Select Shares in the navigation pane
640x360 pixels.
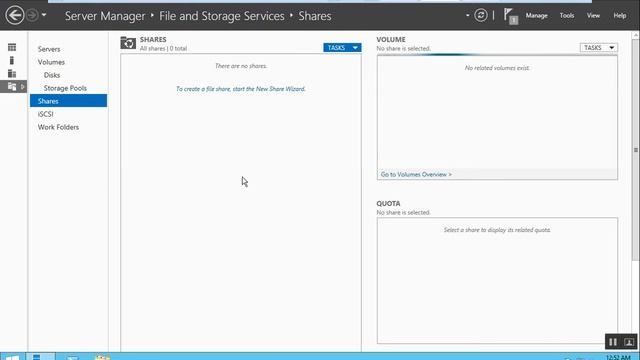click(68, 101)
